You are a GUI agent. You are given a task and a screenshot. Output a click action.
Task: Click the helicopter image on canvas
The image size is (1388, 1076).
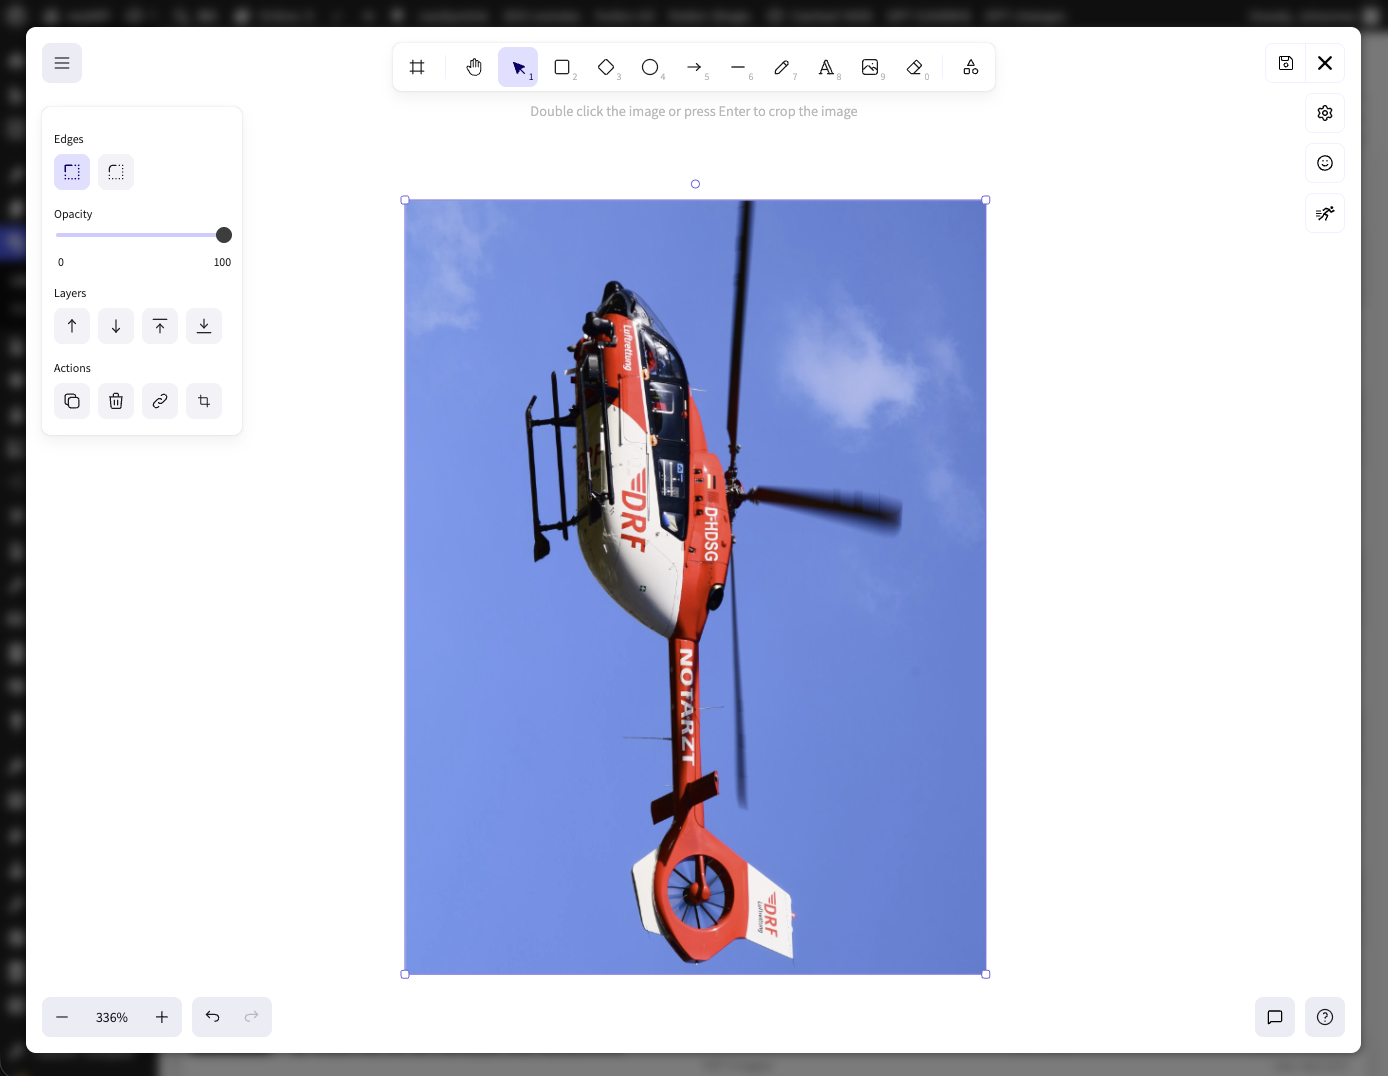coord(695,587)
